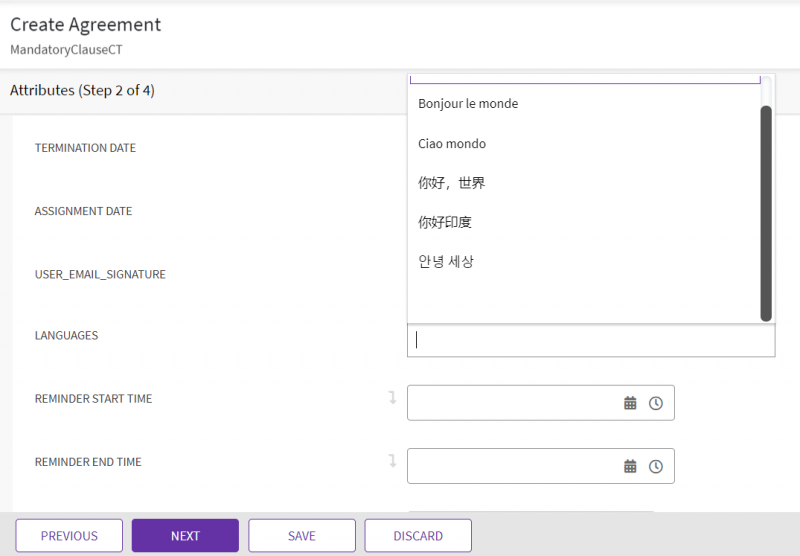The width and height of the screenshot is (800, 556).
Task: Choose "Ciao mondo" language option
Action: [452, 144]
